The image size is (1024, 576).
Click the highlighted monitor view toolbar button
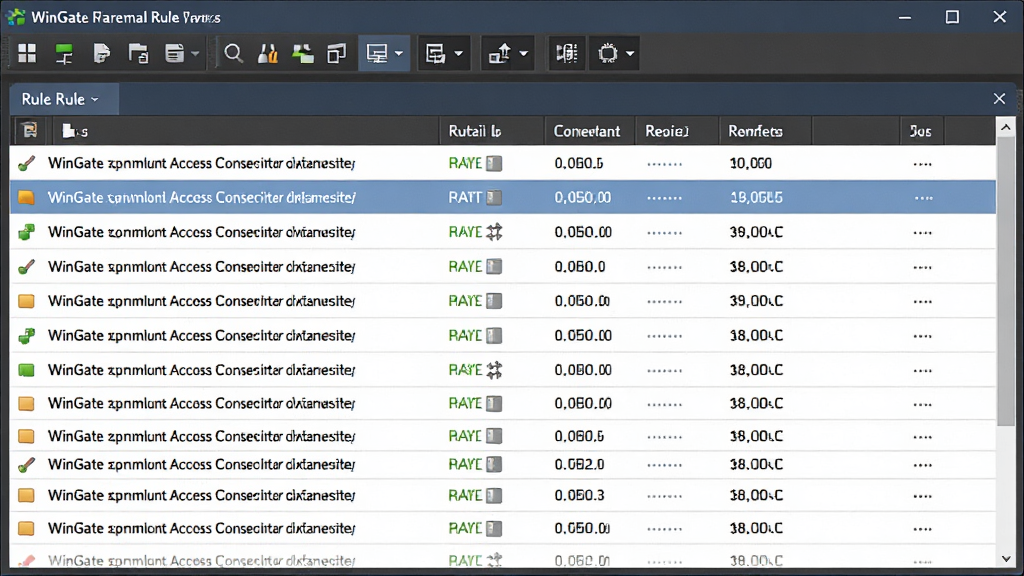tap(377, 54)
